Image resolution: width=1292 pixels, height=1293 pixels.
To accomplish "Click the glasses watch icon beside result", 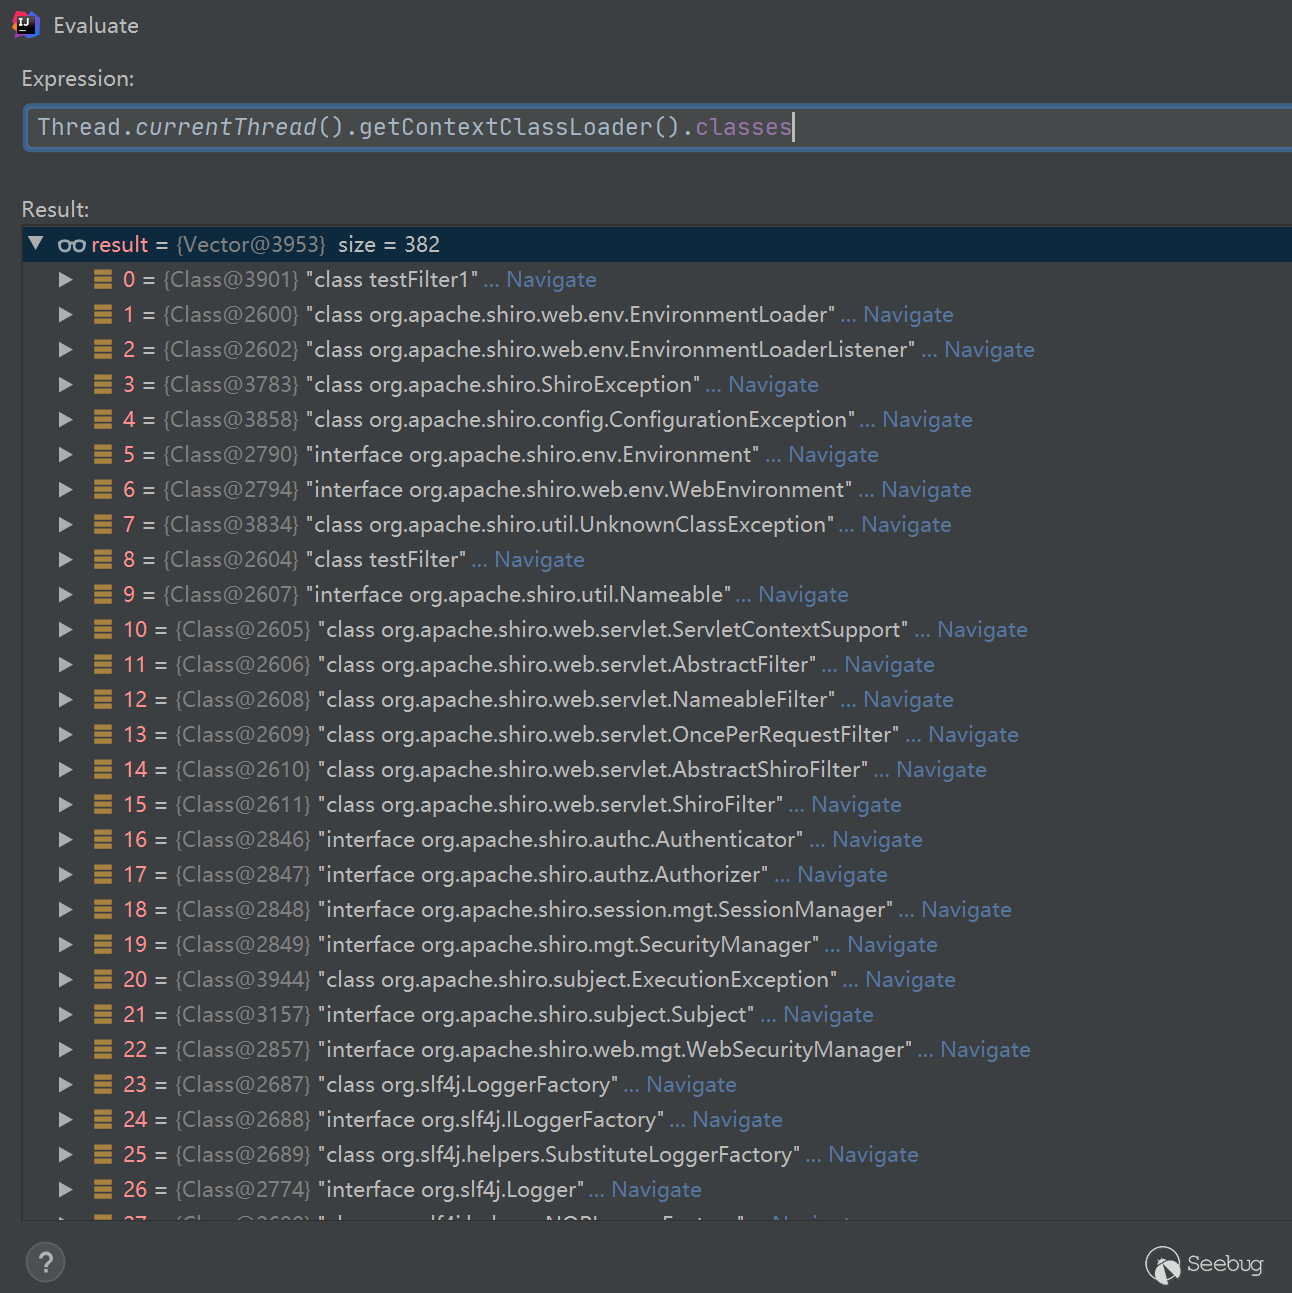I will click(71, 245).
